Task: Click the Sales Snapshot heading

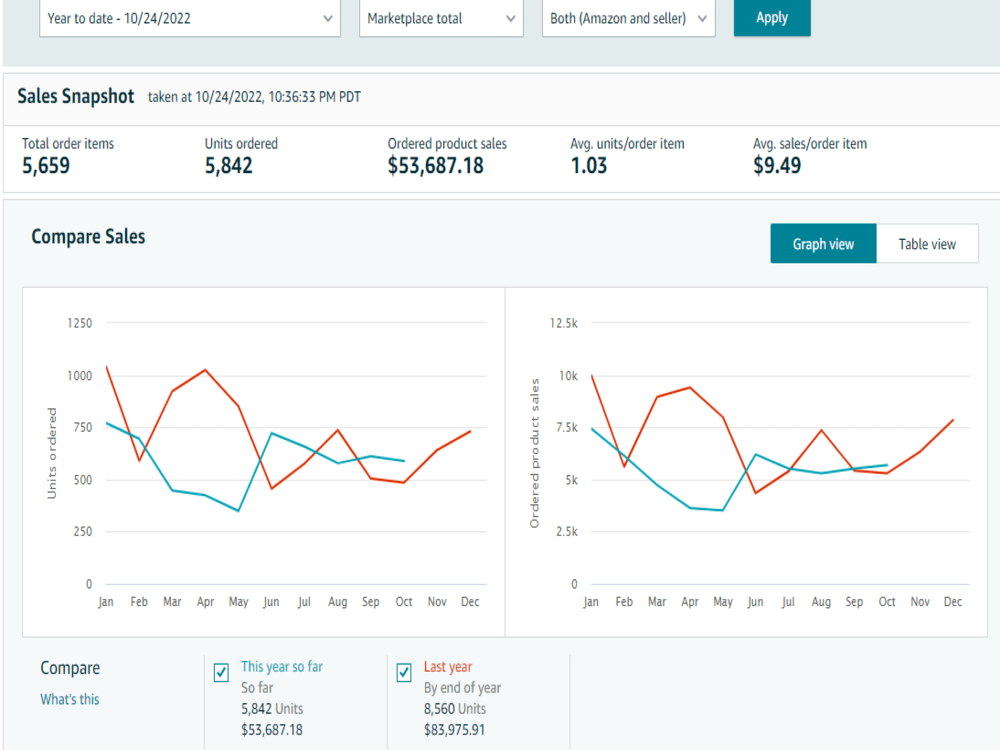Action: [x=76, y=96]
